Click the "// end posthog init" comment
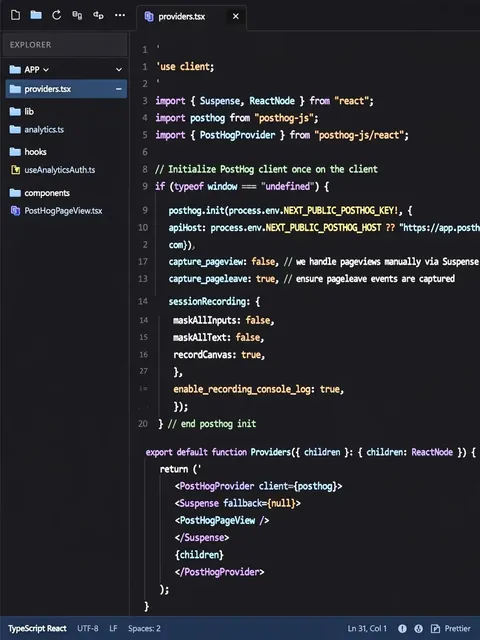Image resolution: width=480 pixels, height=640 pixels. coord(212,424)
